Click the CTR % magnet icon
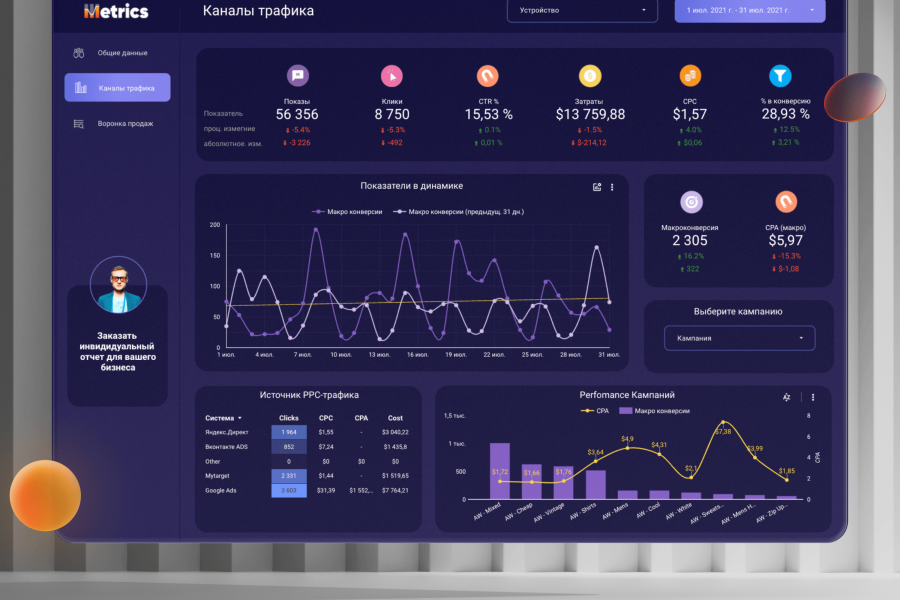The height and width of the screenshot is (600, 900). pos(488,76)
